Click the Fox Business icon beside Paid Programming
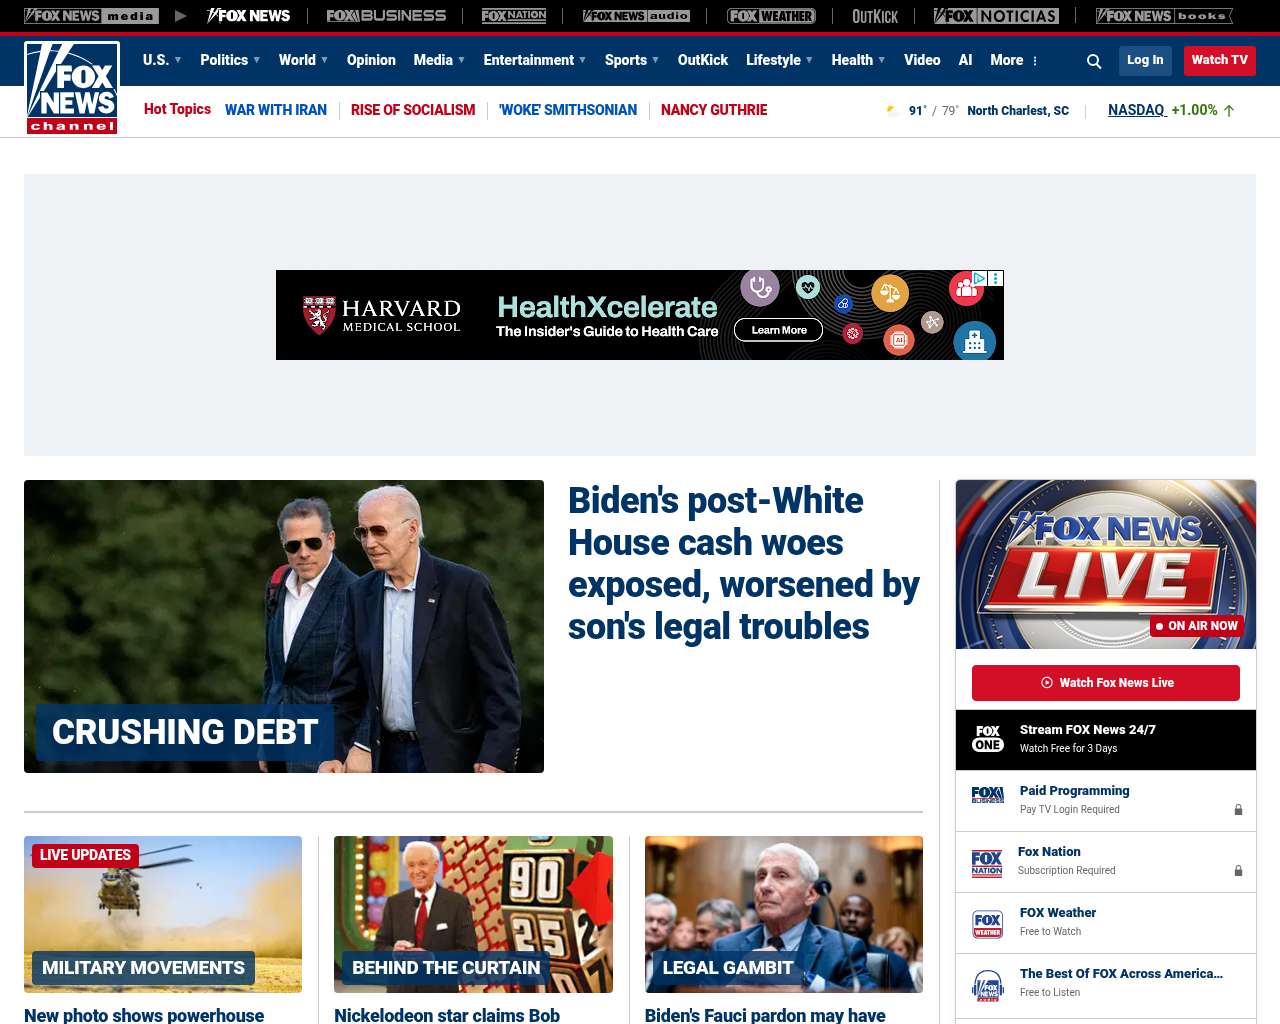 point(988,795)
